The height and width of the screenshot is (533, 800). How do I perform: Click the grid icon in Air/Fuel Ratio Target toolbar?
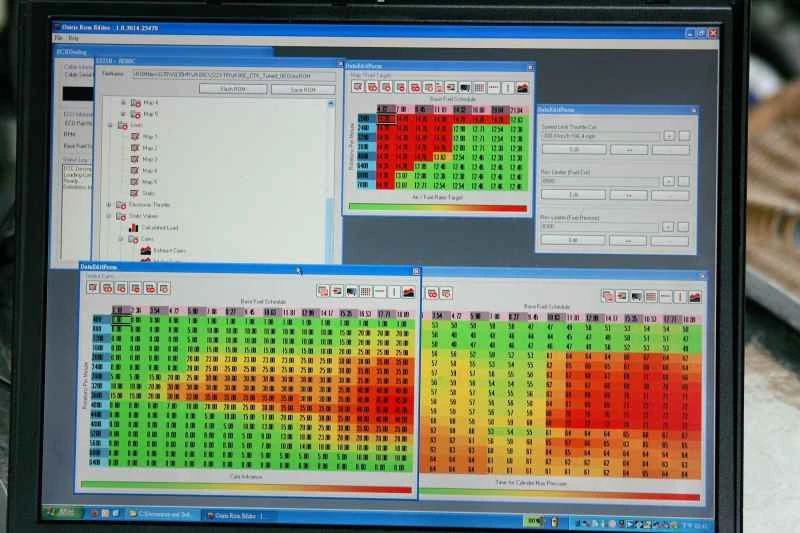[x=479, y=87]
